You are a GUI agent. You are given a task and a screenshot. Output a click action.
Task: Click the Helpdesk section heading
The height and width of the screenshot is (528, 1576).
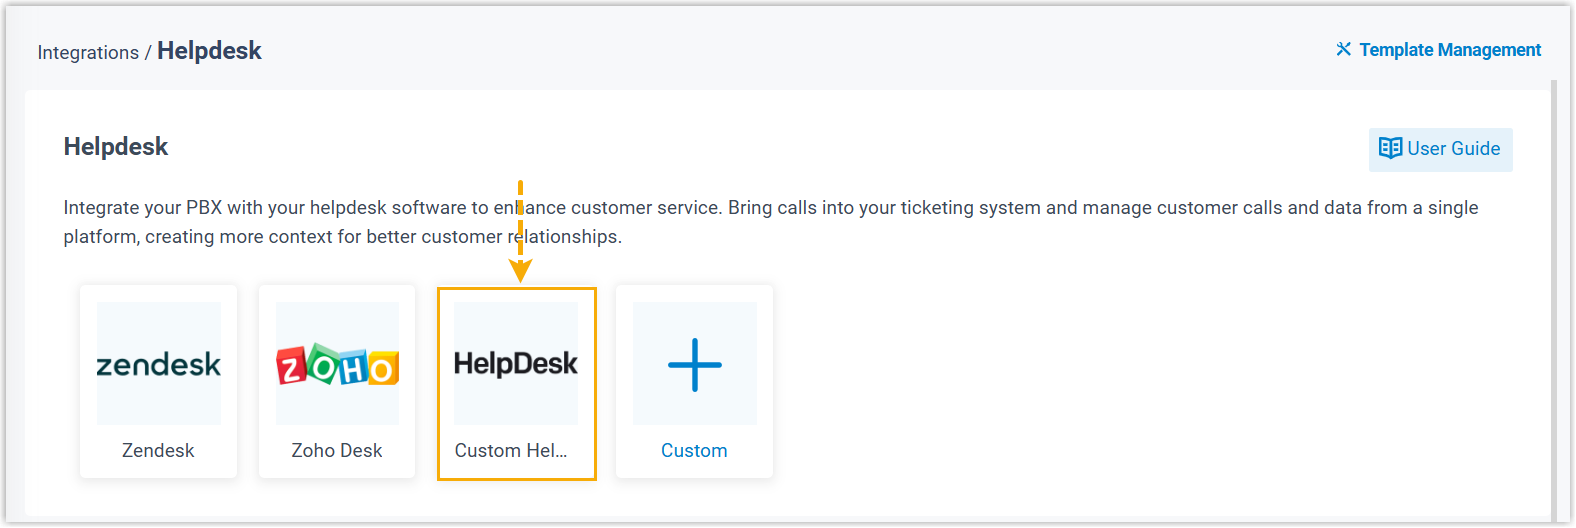(116, 147)
